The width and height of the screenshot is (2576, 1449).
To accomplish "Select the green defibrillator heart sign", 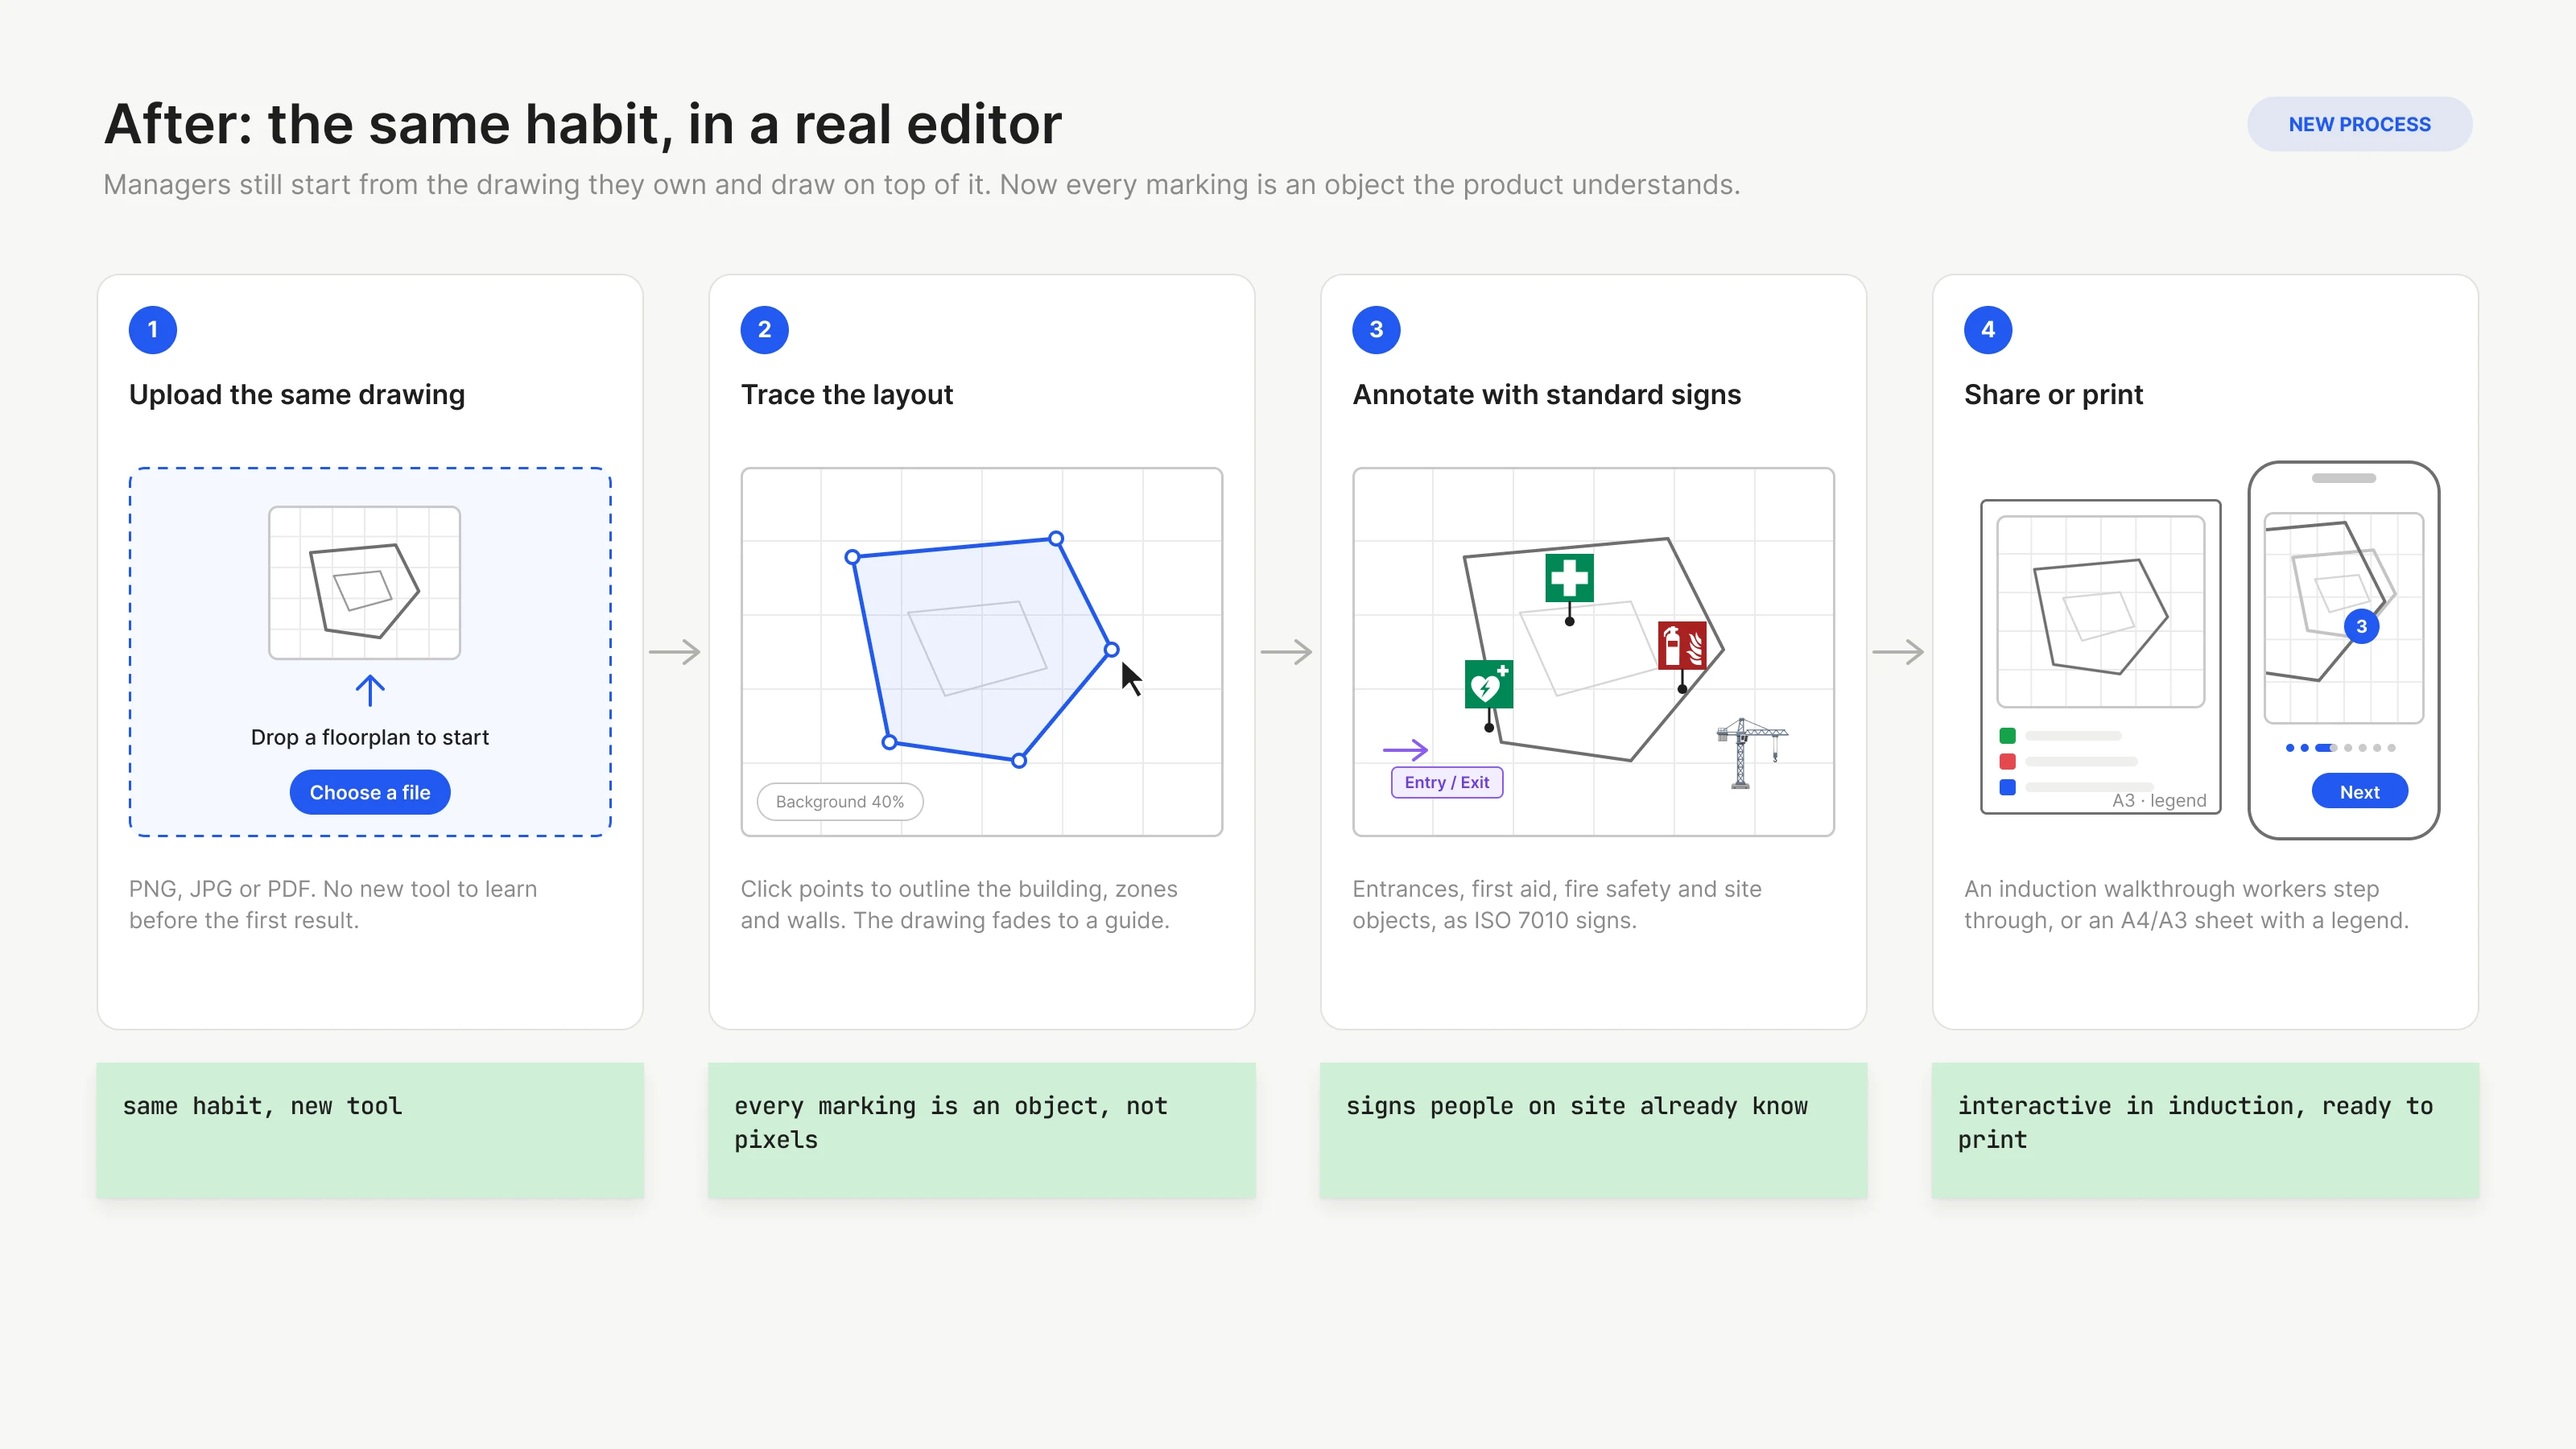I will point(1488,684).
